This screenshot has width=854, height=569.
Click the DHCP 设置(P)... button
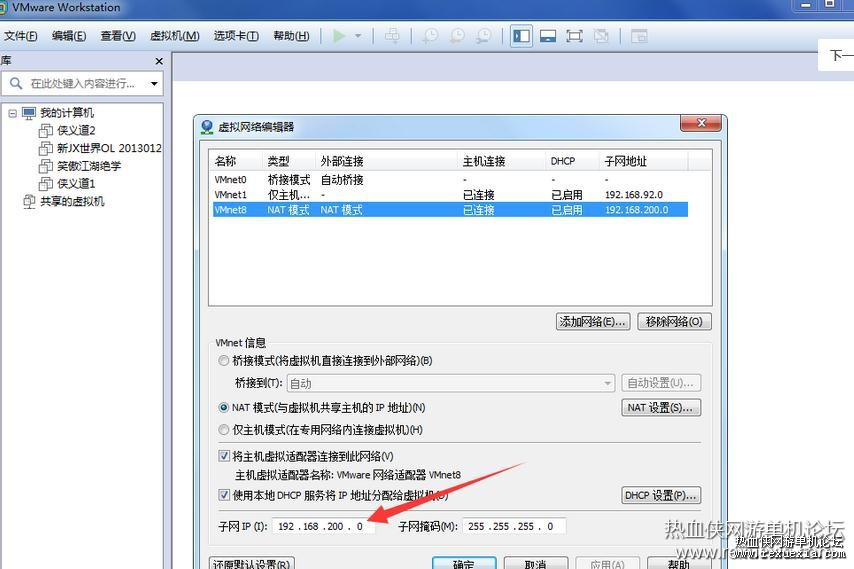pyautogui.click(x=661, y=495)
